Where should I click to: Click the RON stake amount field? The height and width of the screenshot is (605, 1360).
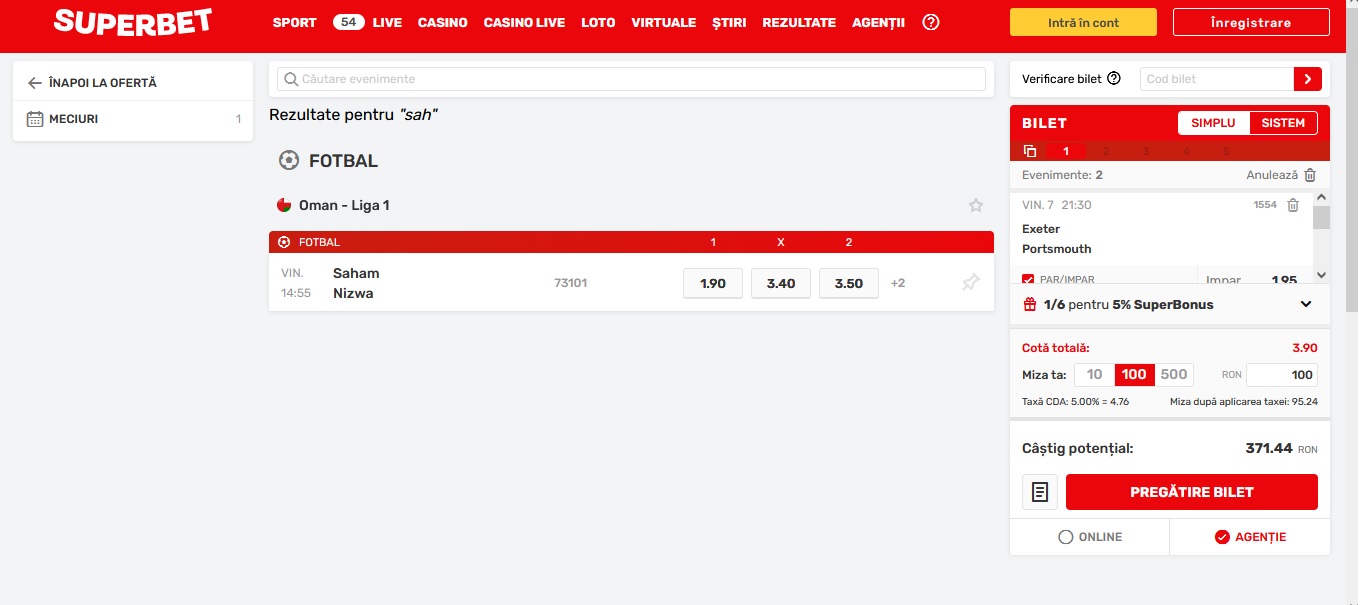point(1282,375)
